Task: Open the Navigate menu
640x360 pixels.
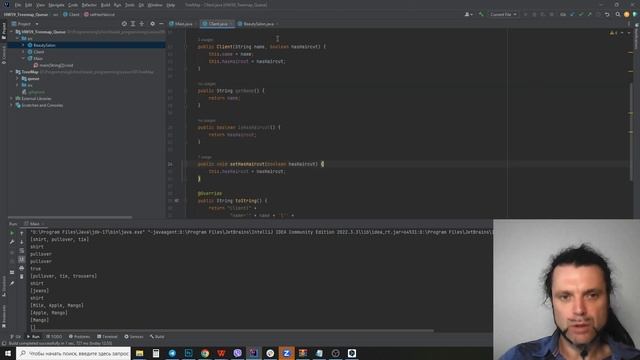Action: pos(56,5)
